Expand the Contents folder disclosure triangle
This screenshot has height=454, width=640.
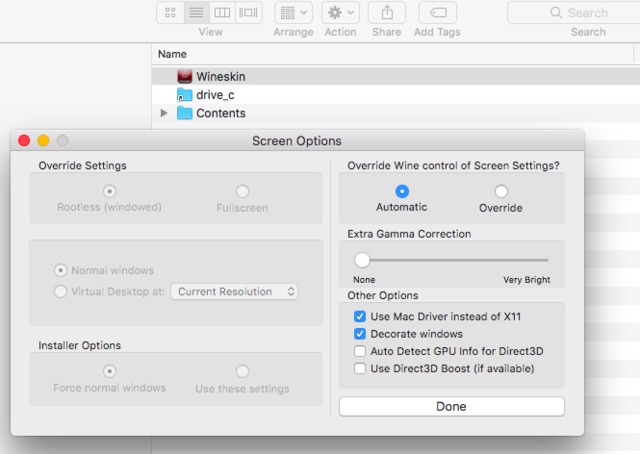[165, 113]
